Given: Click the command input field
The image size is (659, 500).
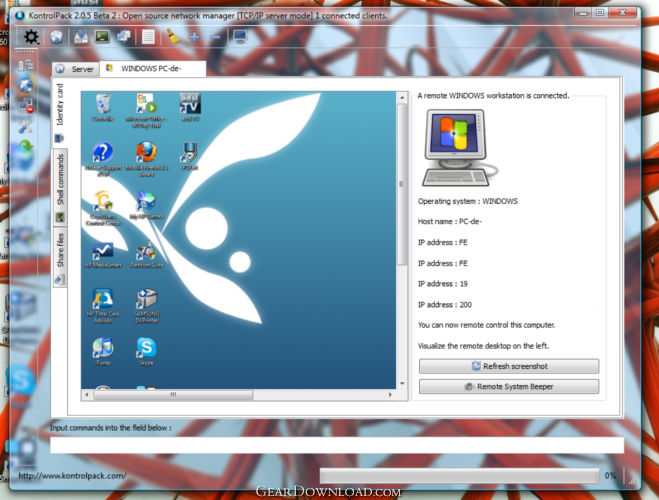Looking at the screenshot, I should click(337, 445).
